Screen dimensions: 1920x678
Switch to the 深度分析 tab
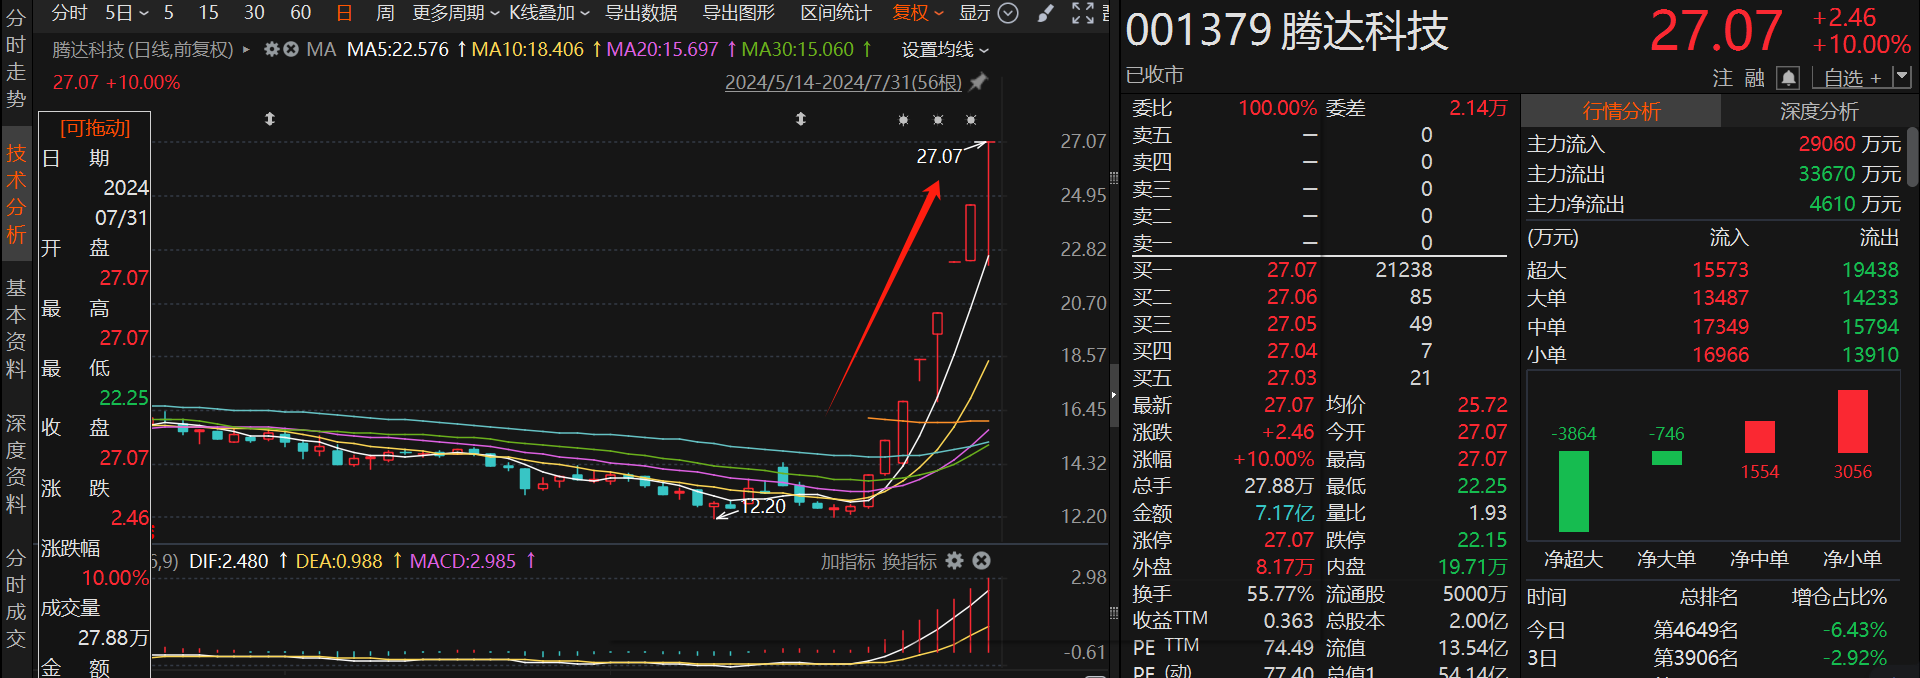(1818, 111)
